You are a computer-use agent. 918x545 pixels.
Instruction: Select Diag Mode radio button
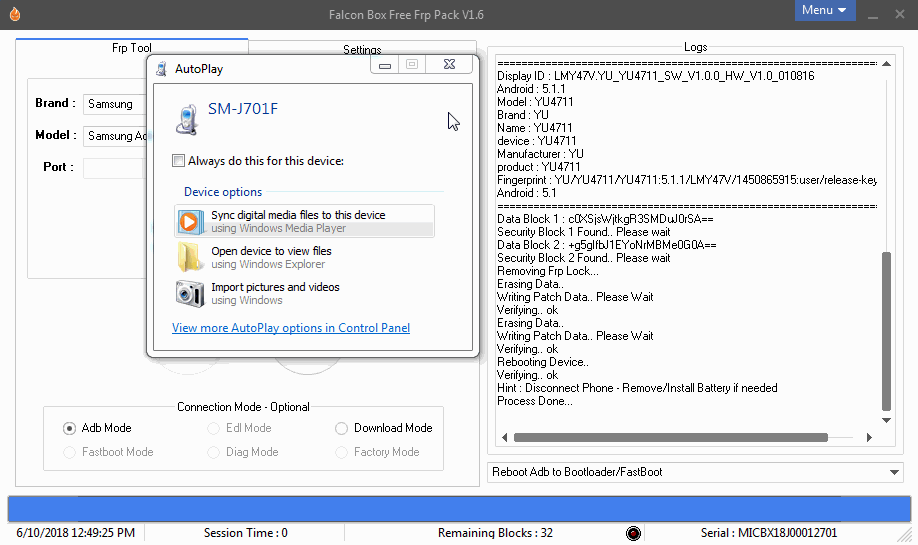click(213, 453)
